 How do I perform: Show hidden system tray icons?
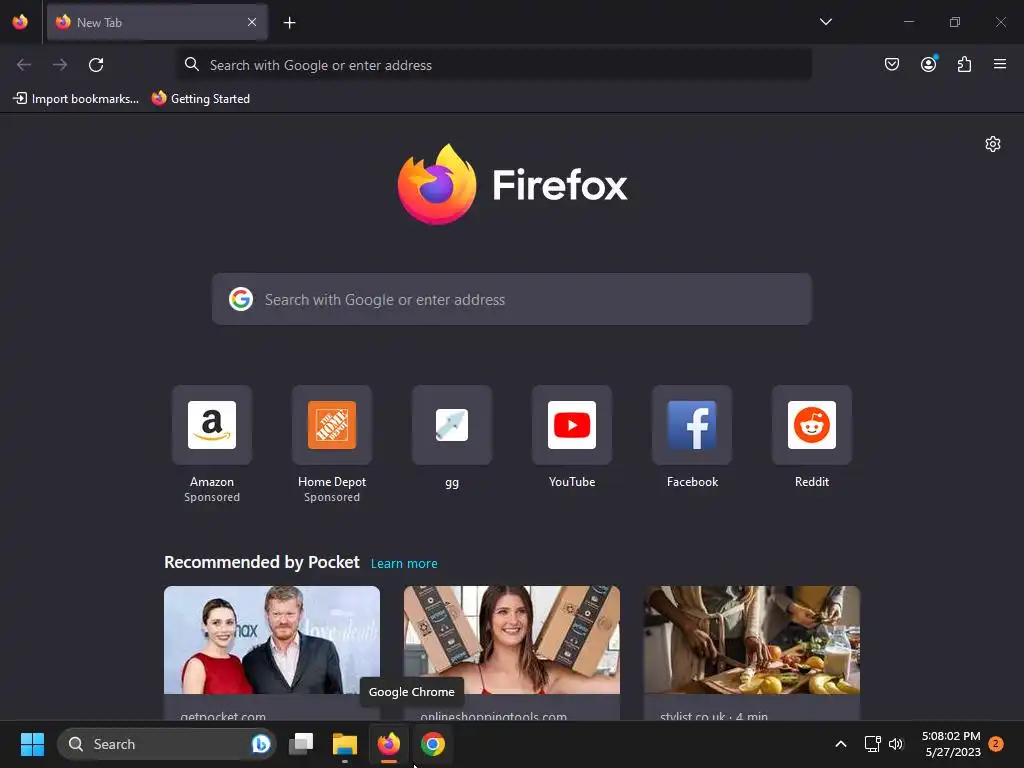coord(840,744)
